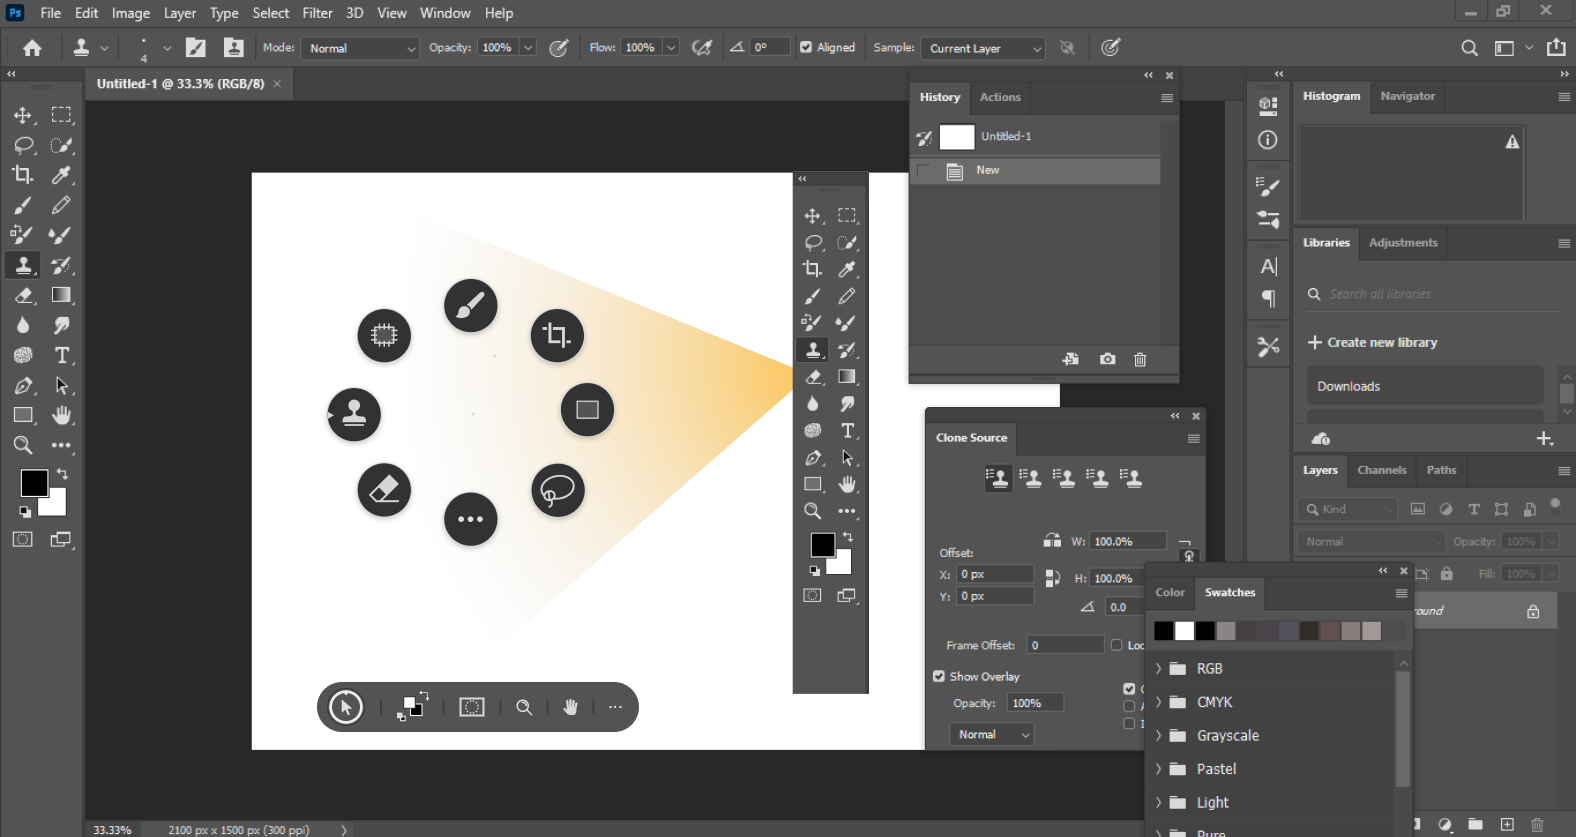Click Create new library
Image resolution: width=1576 pixels, height=837 pixels.
tap(1373, 342)
